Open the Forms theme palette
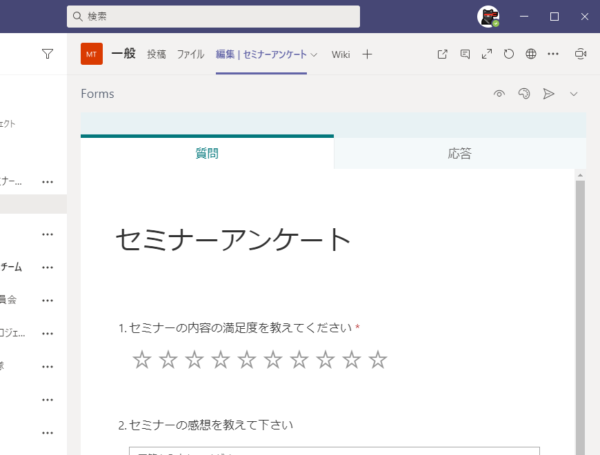Image resolution: width=600 pixels, height=455 pixels. pos(523,94)
